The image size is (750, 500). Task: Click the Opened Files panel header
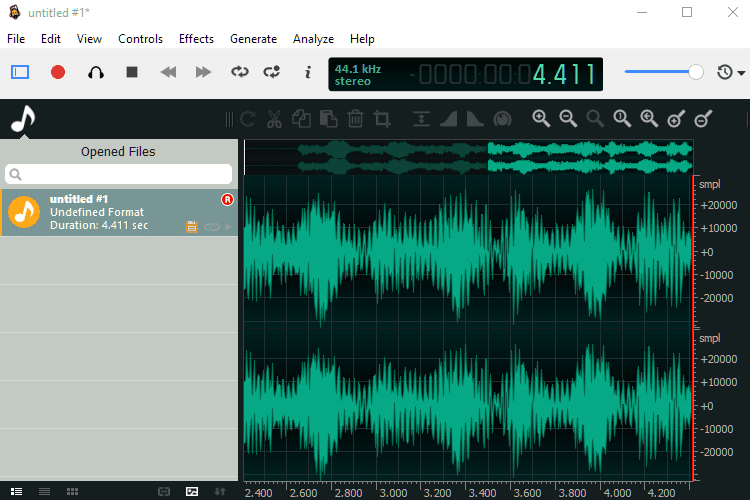(119, 152)
